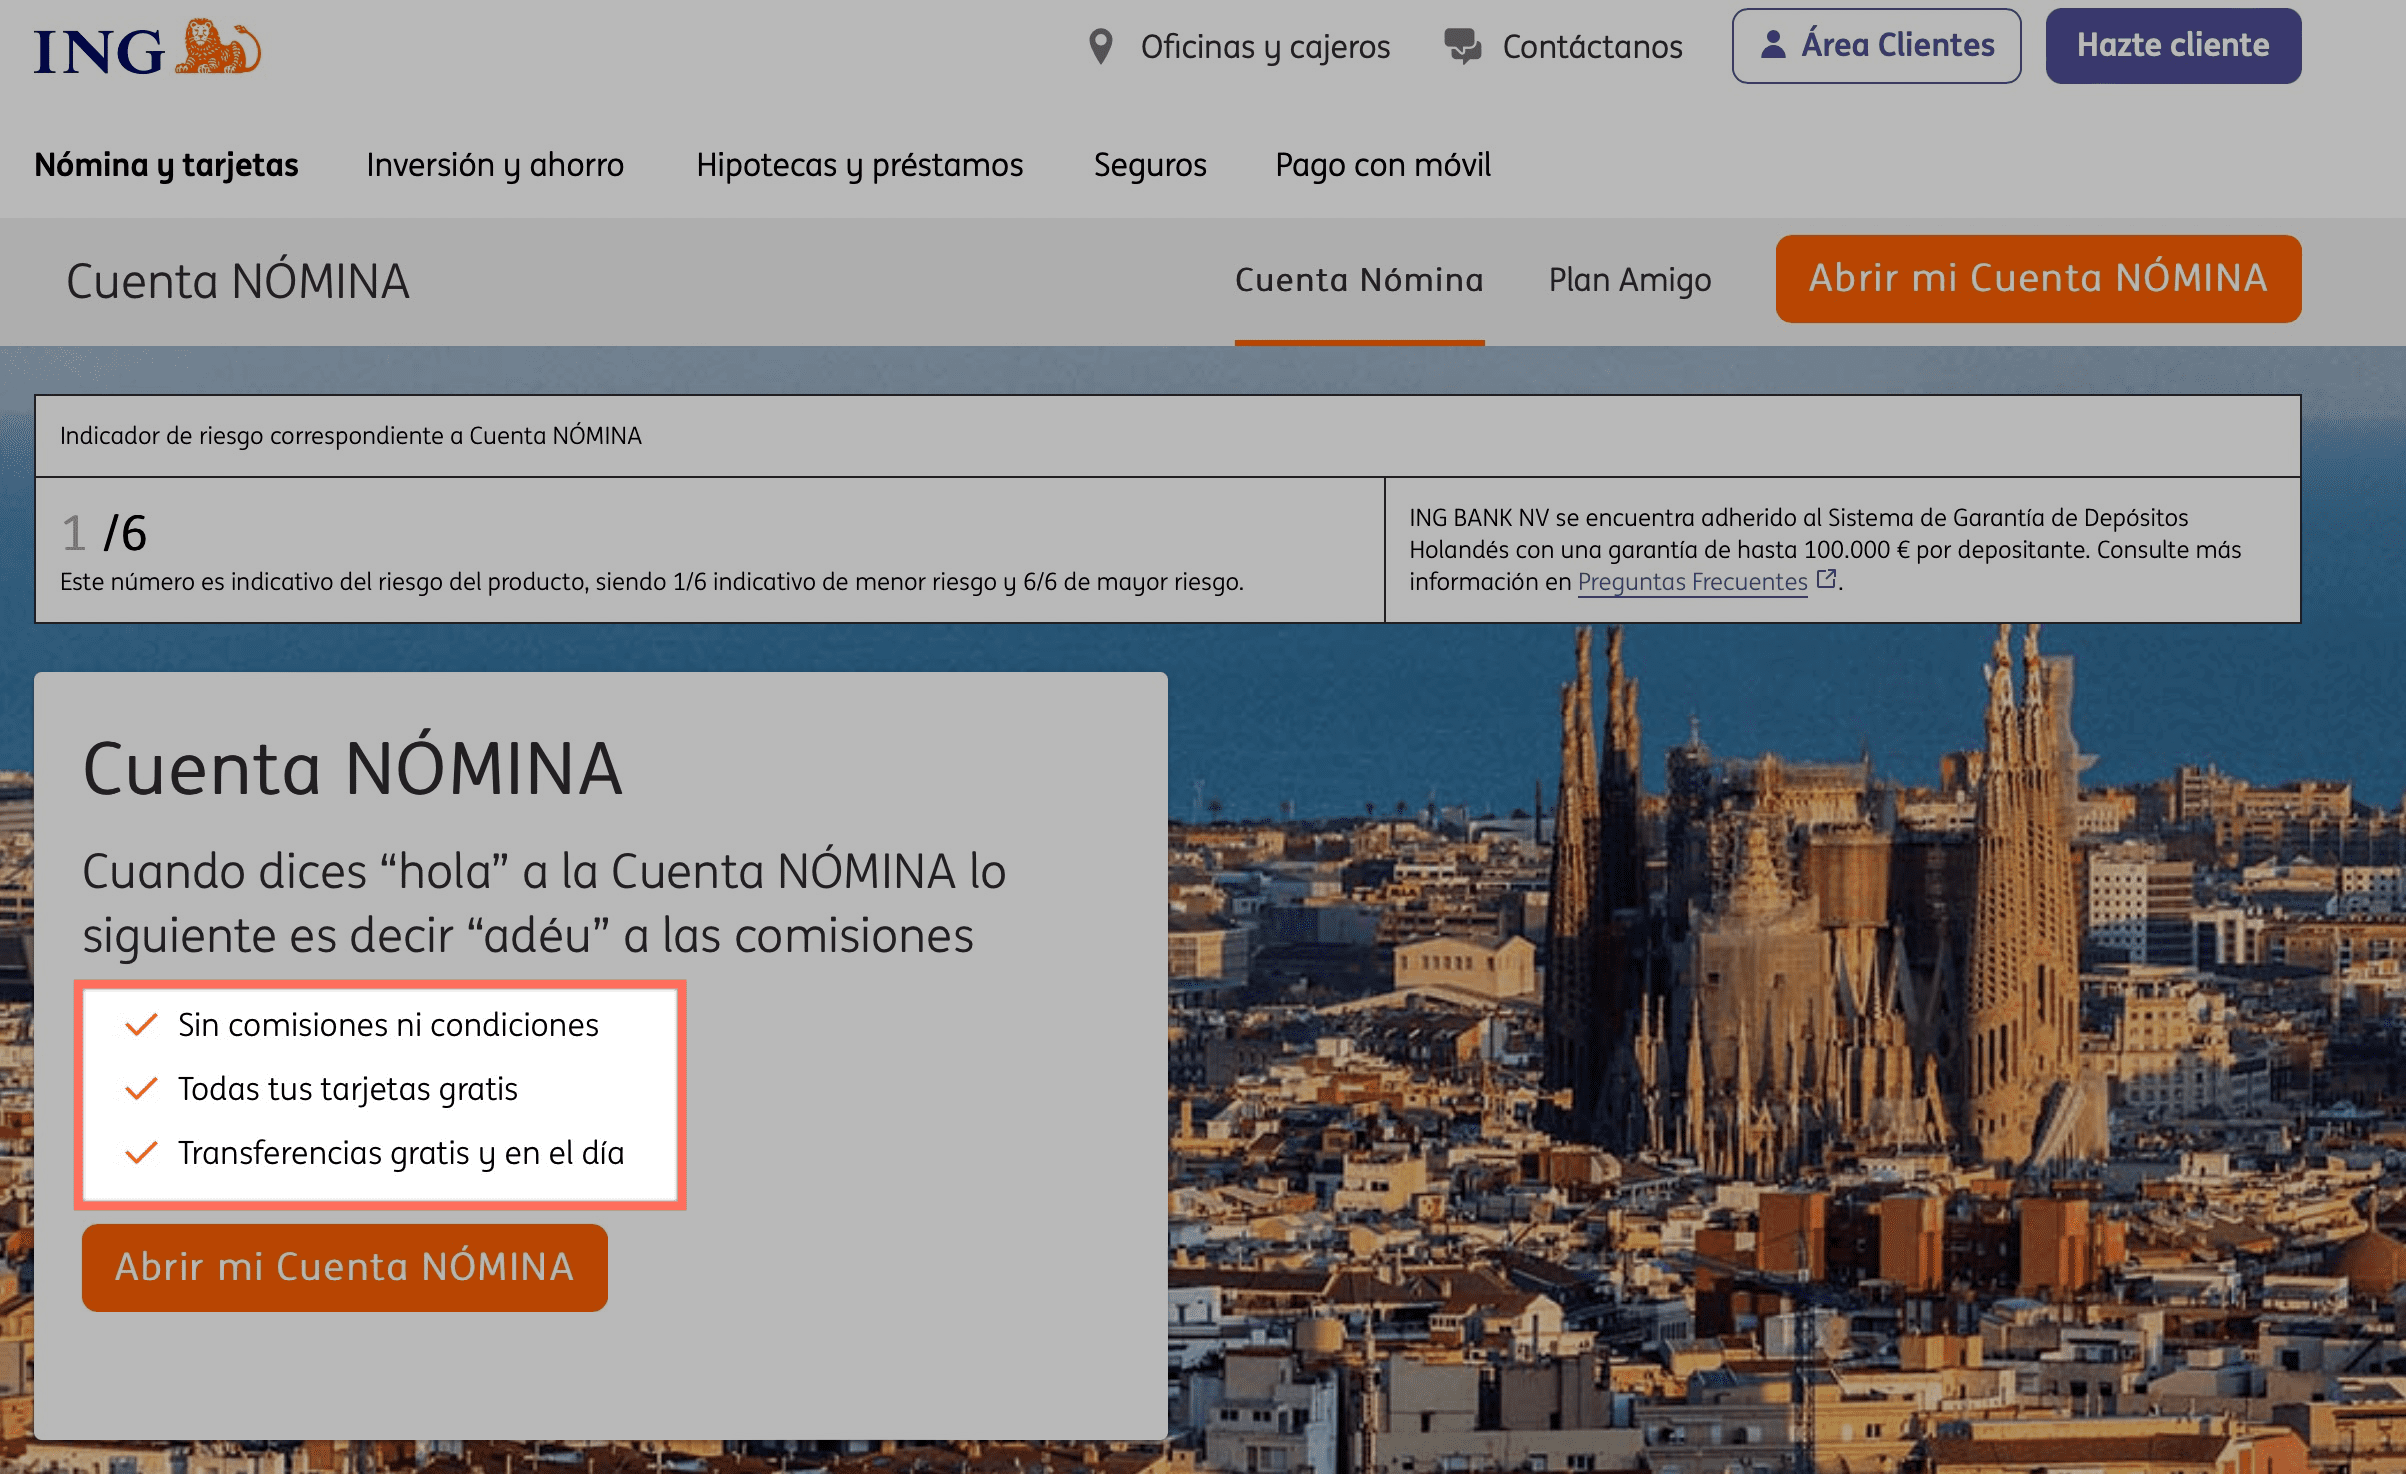Viewport: 2406px width, 1474px height.
Task: Click the map pin icon for offices
Action: 1101,47
